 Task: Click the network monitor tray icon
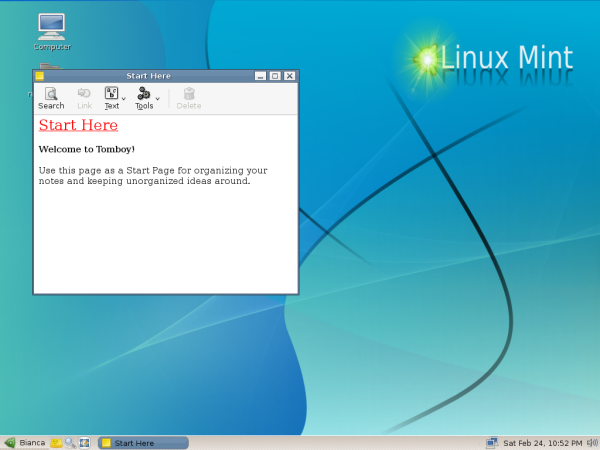pyautogui.click(x=492, y=442)
